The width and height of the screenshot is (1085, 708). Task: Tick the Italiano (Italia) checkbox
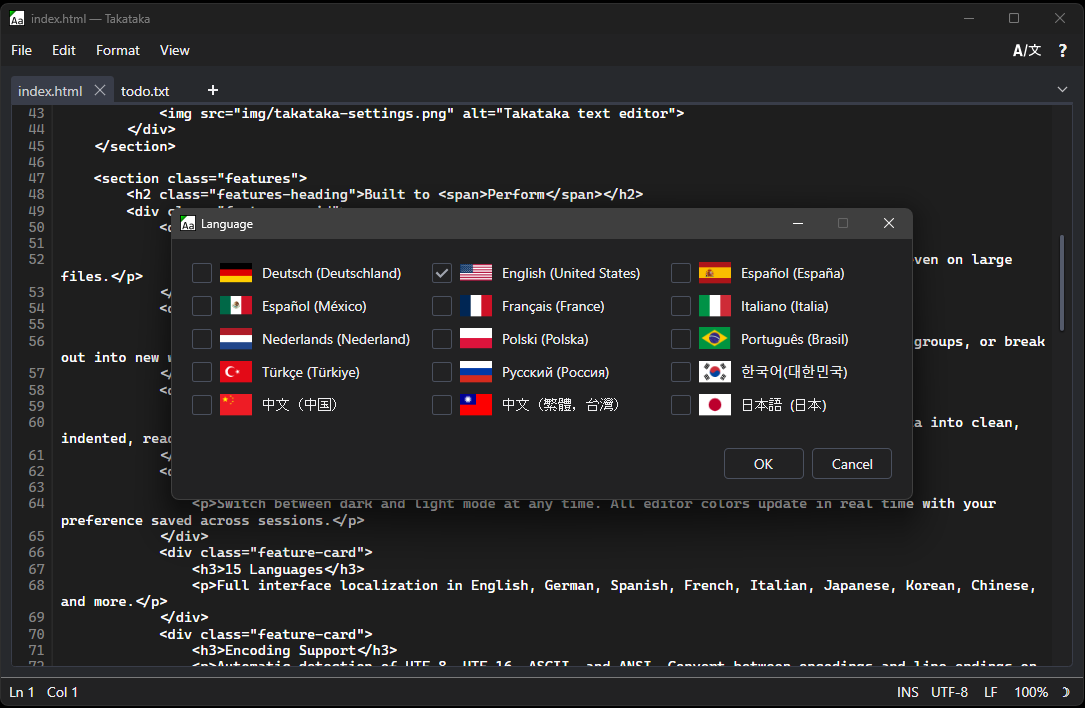pyautogui.click(x=681, y=306)
